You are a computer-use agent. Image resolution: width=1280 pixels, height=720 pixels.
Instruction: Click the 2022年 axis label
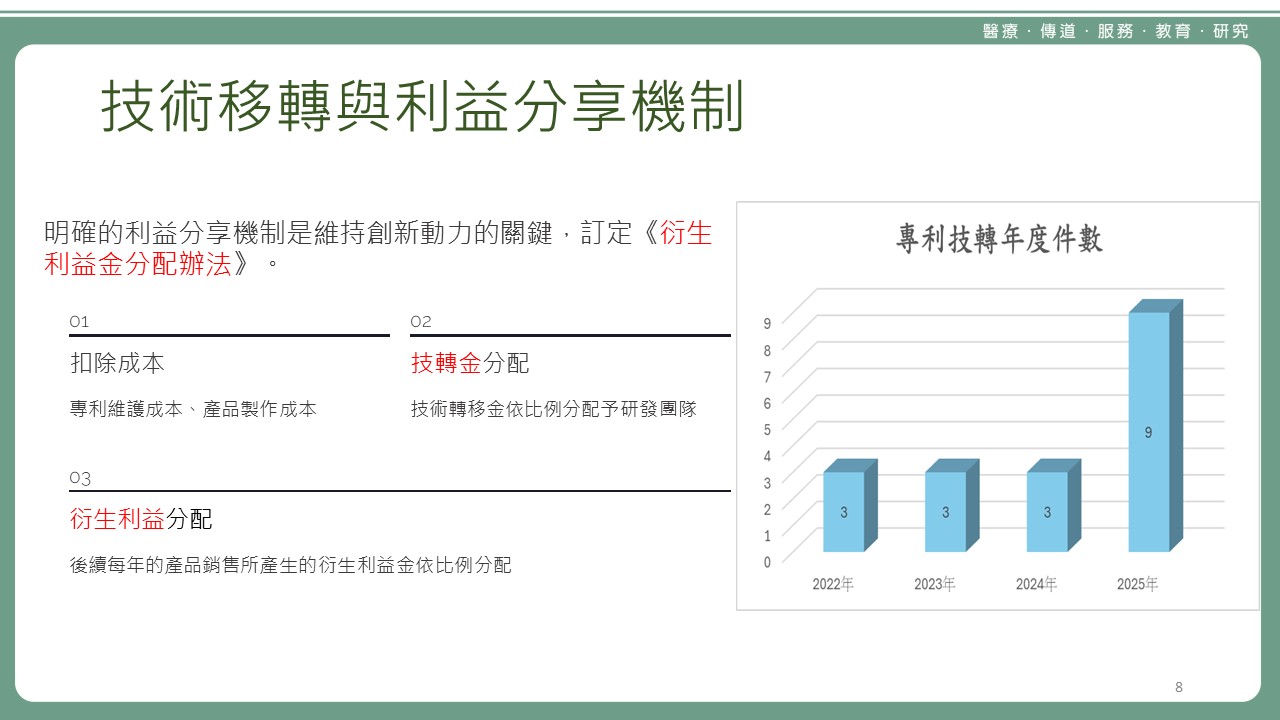tap(833, 585)
